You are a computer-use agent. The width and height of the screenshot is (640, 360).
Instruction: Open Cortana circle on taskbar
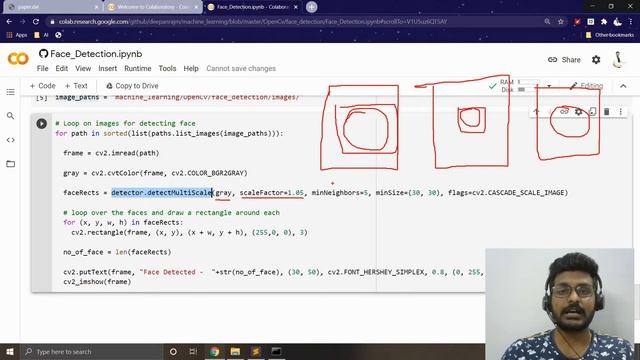173,351
